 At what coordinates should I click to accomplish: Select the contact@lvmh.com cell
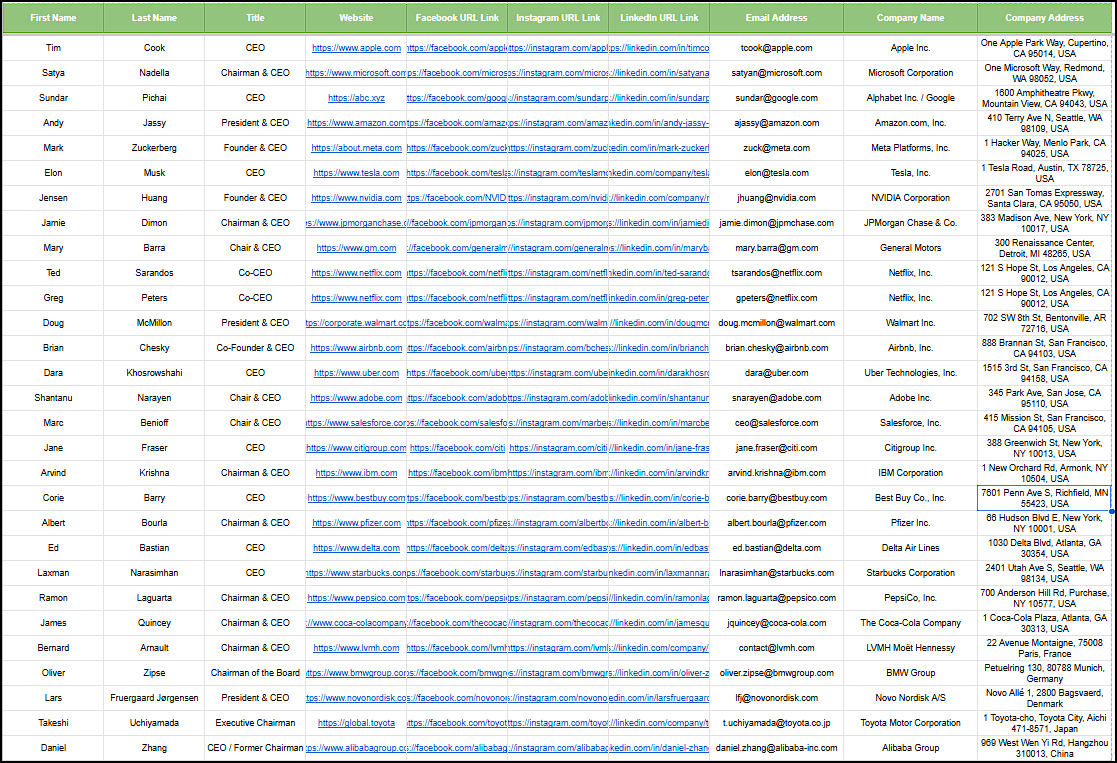pos(776,648)
